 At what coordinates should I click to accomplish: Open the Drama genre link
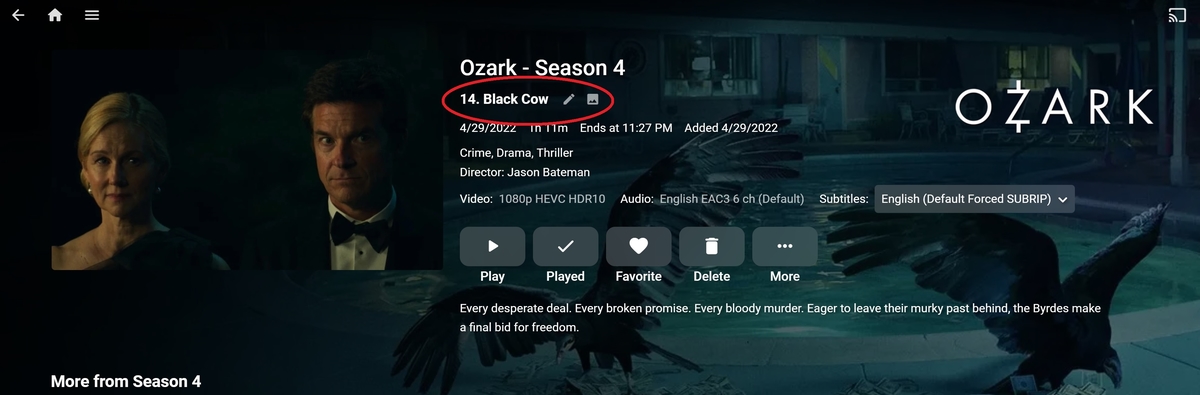pyautogui.click(x=513, y=153)
